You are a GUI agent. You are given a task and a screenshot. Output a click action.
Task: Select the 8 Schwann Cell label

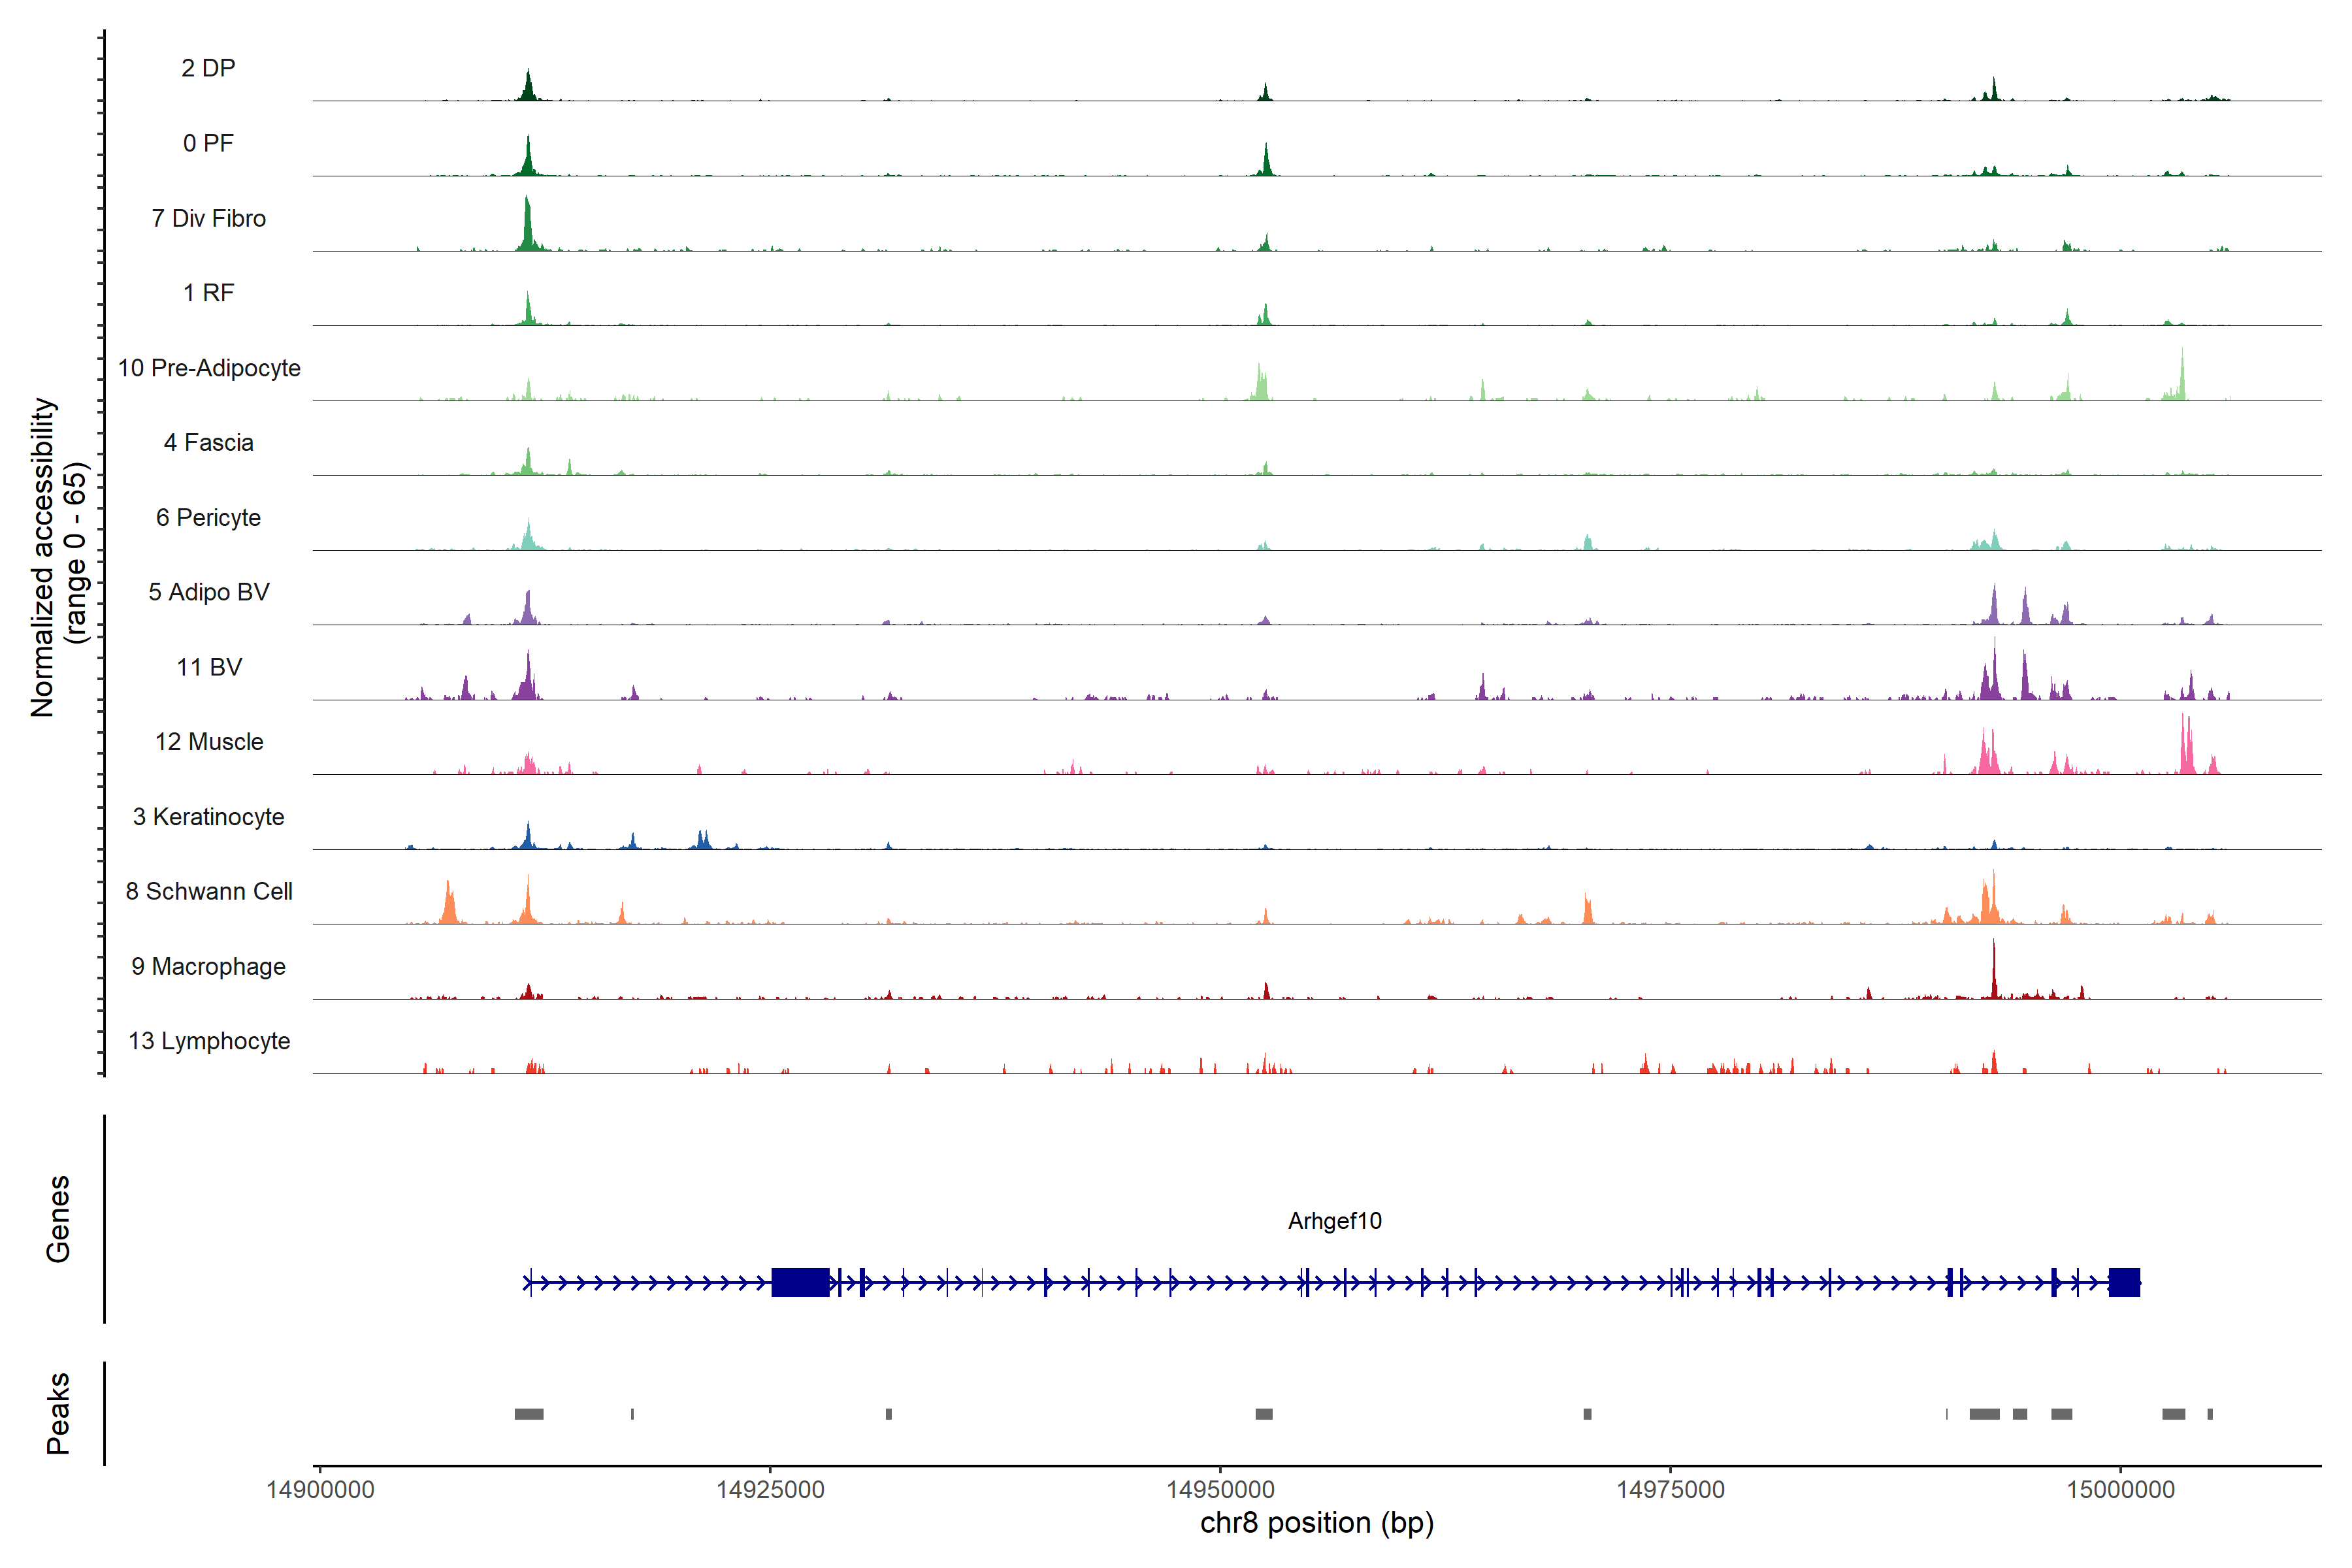(208, 891)
